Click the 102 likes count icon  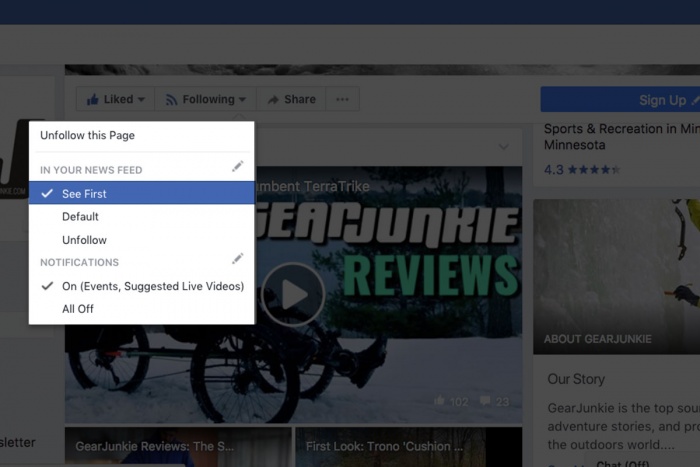point(439,400)
